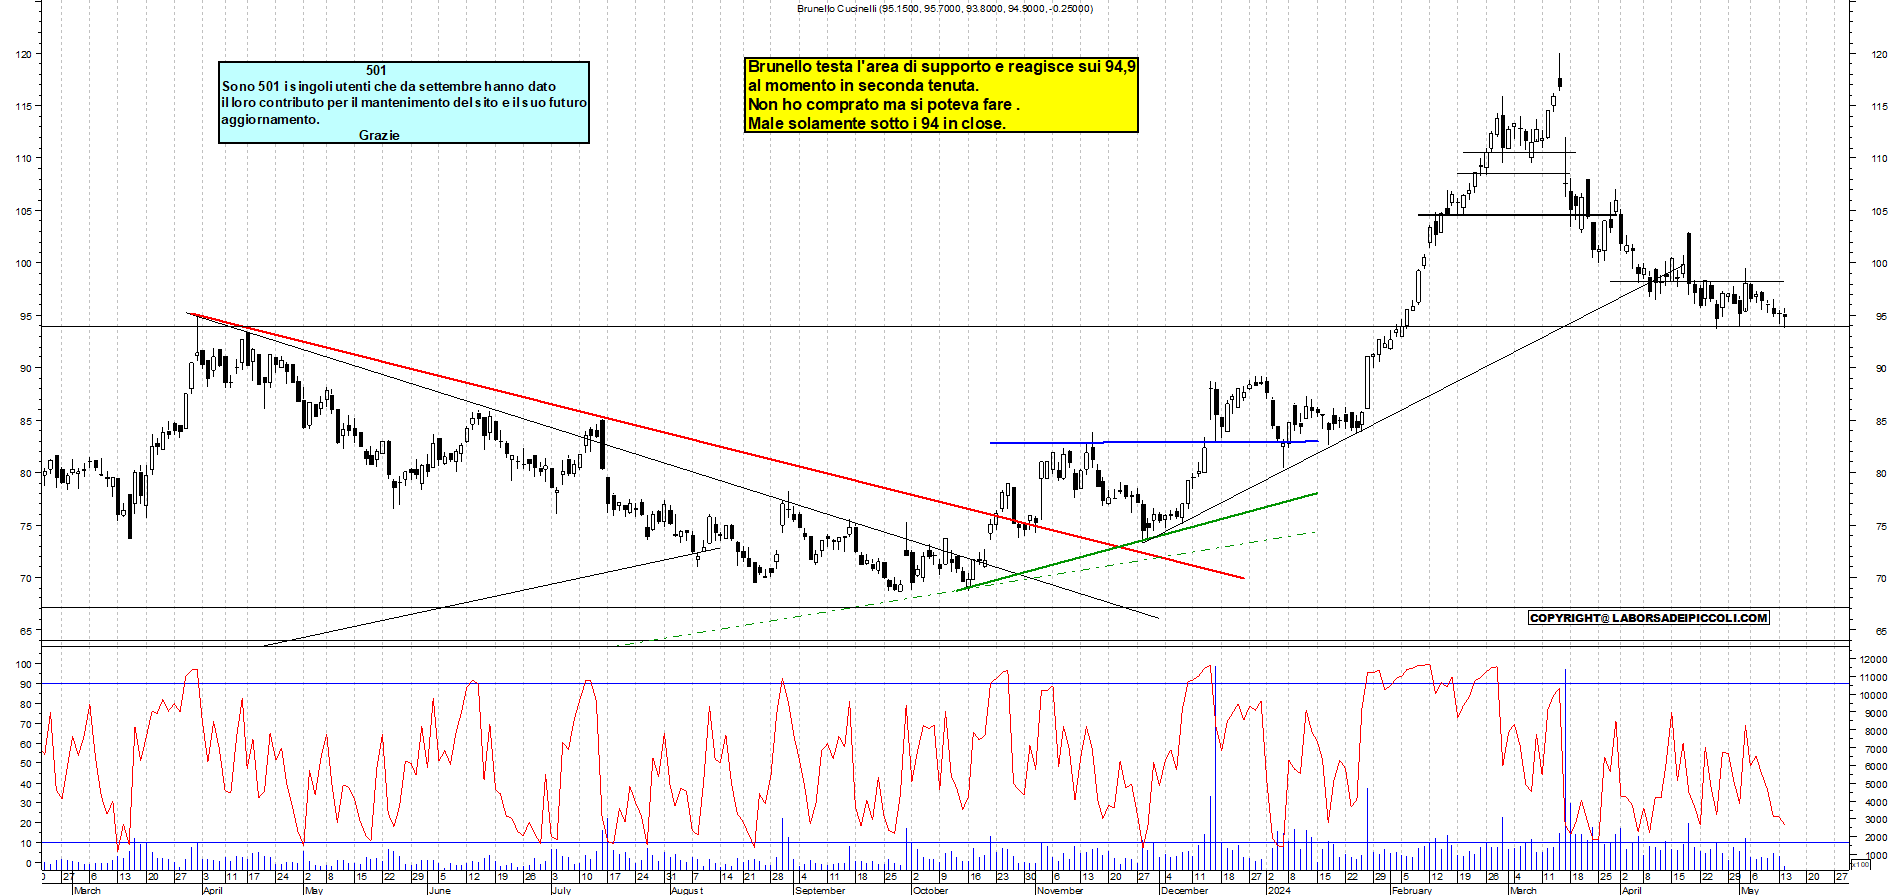Click the 6000 volume axis value

1875,766
